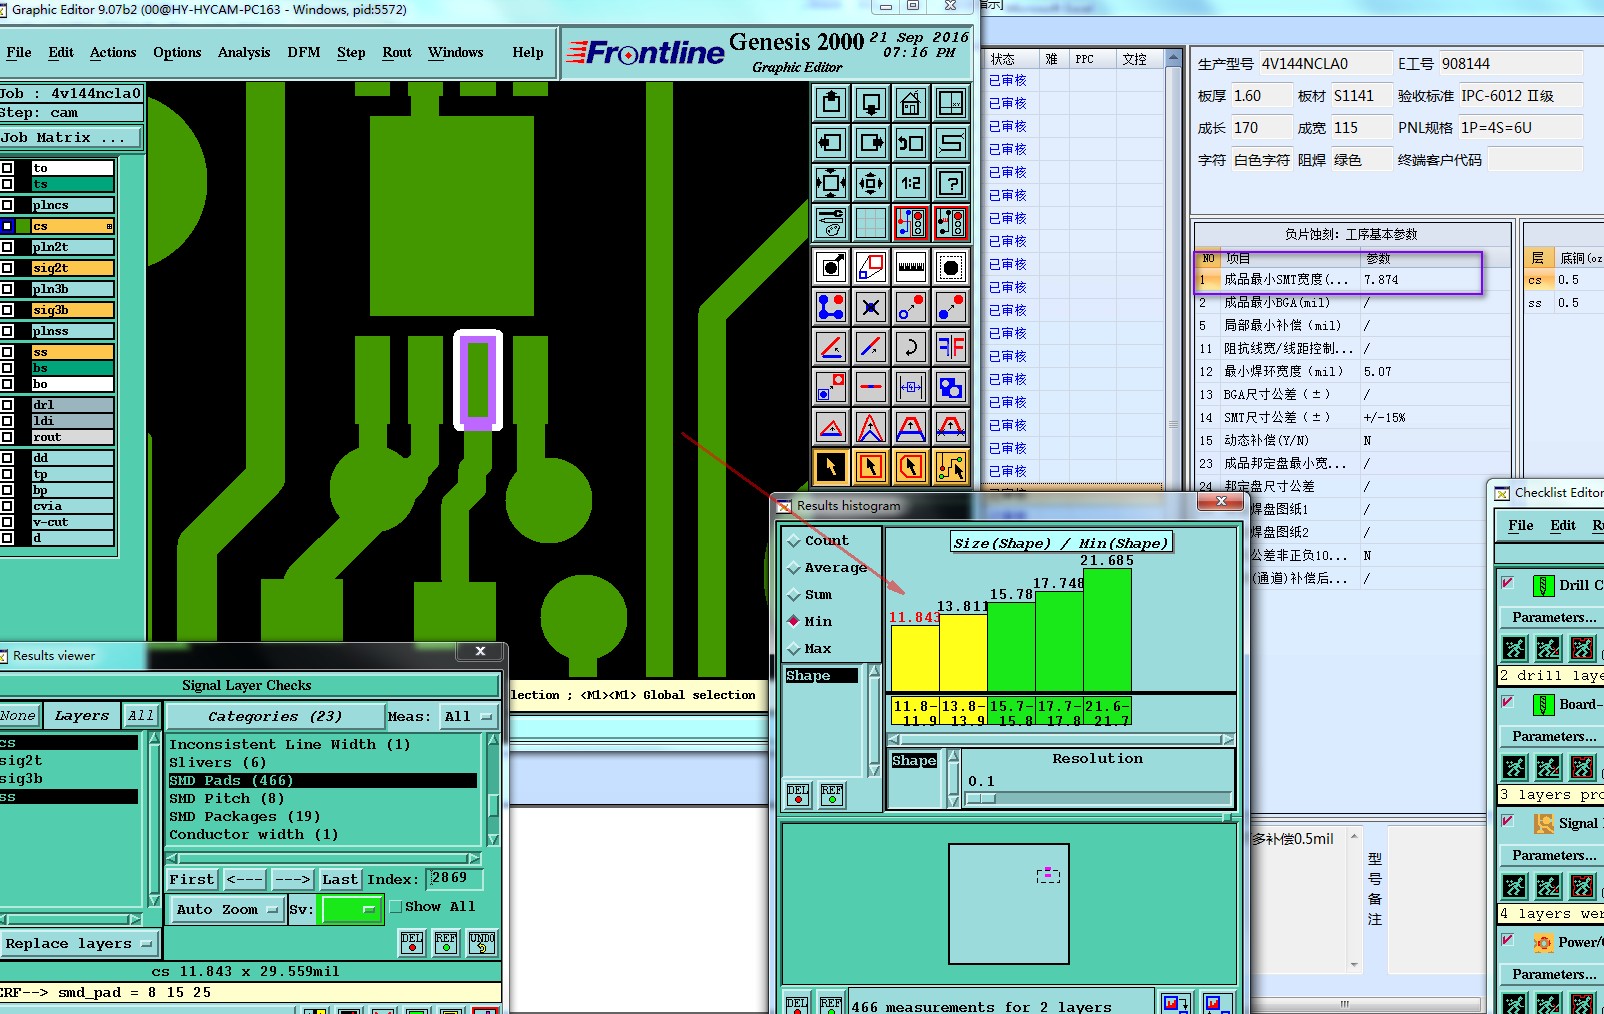The image size is (1604, 1014).
Task: Choose the mirror F tool icon
Action: pos(951,347)
